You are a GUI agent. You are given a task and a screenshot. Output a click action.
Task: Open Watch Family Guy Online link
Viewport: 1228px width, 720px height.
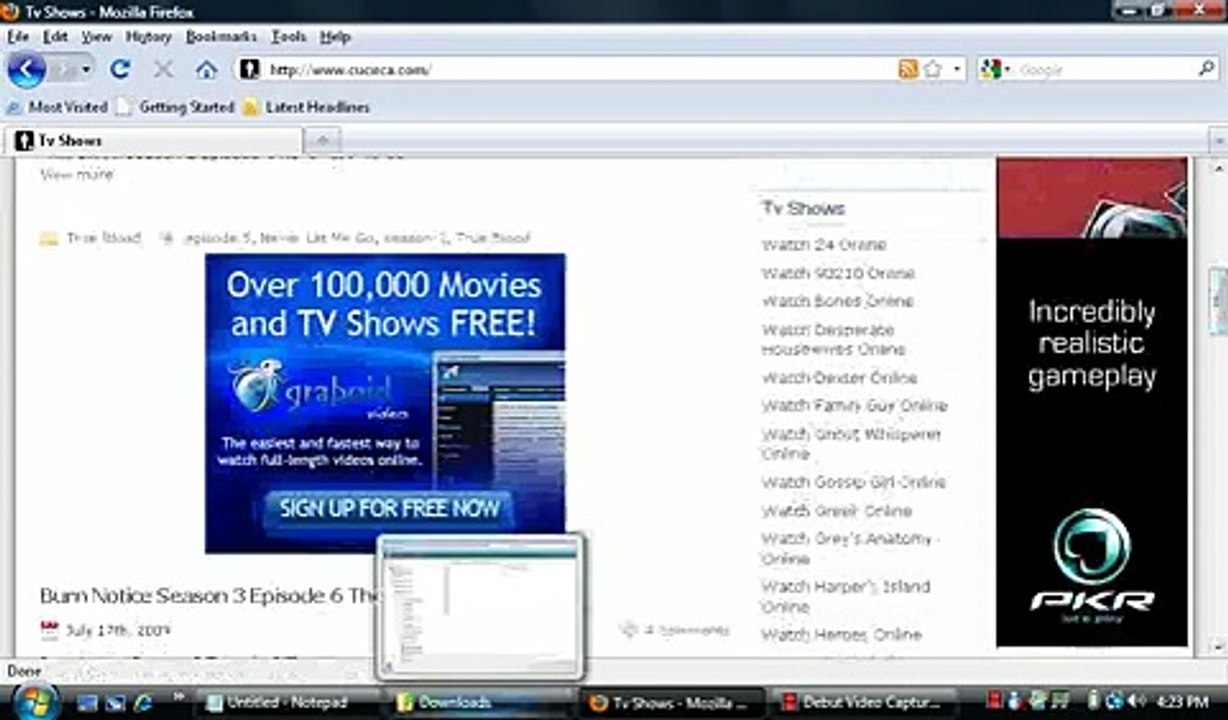[854, 405]
